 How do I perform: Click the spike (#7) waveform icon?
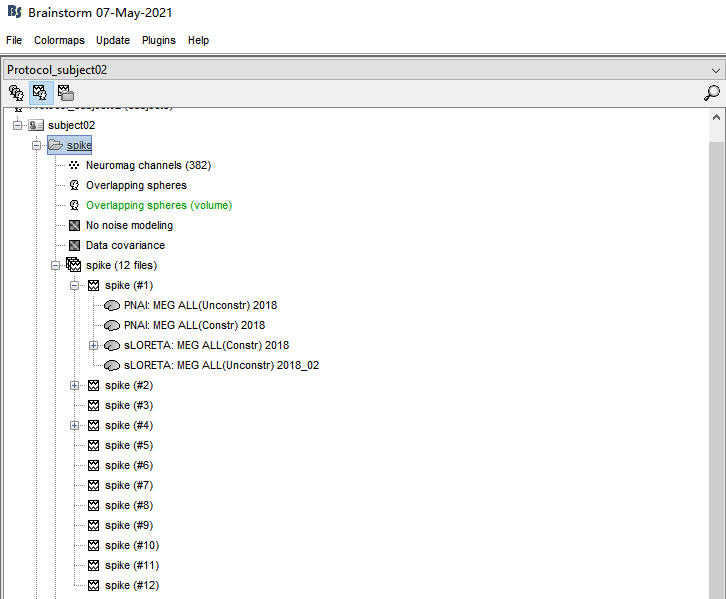94,485
